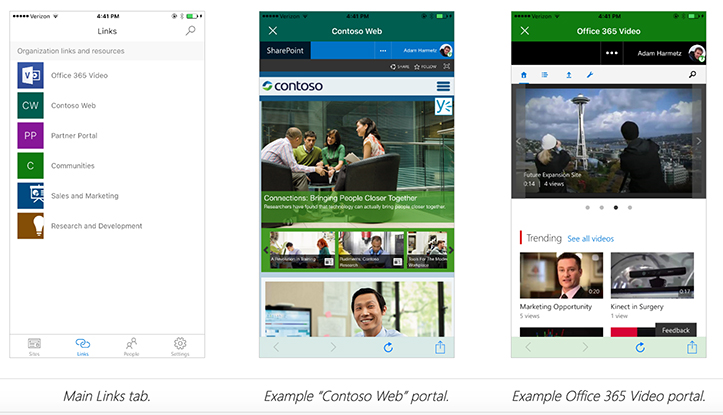The height and width of the screenshot is (415, 723).
Task: Switch to the Settings tab
Action: (x=180, y=347)
